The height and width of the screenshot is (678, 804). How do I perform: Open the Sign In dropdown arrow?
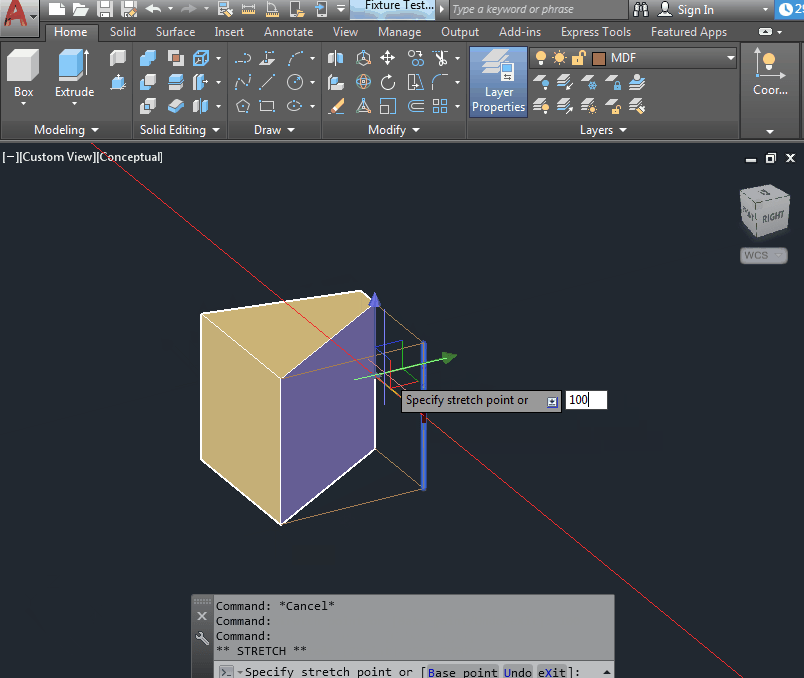click(766, 9)
